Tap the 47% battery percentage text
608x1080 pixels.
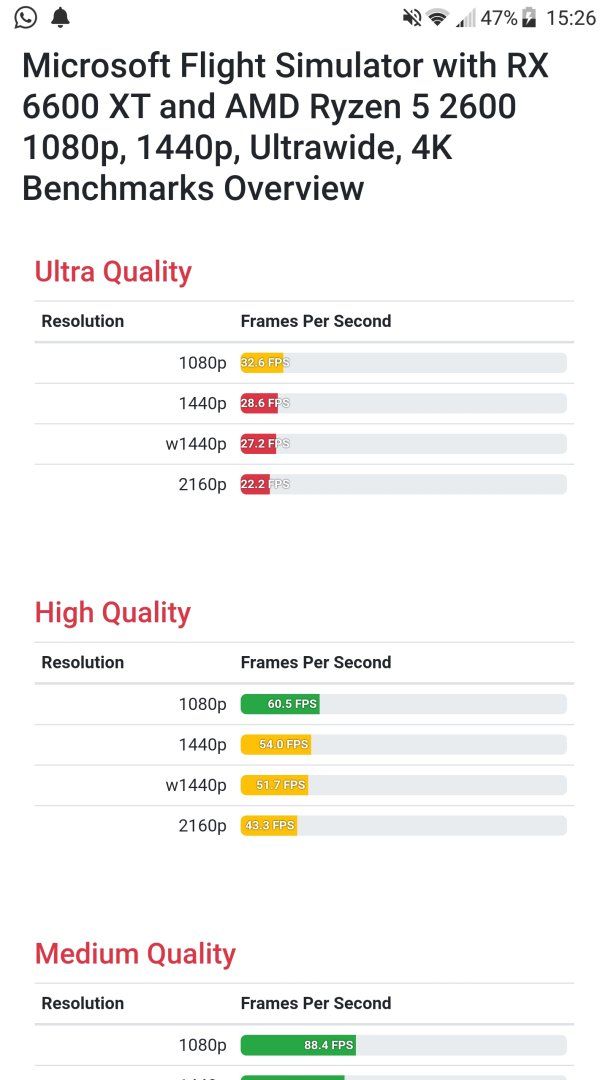[499, 17]
